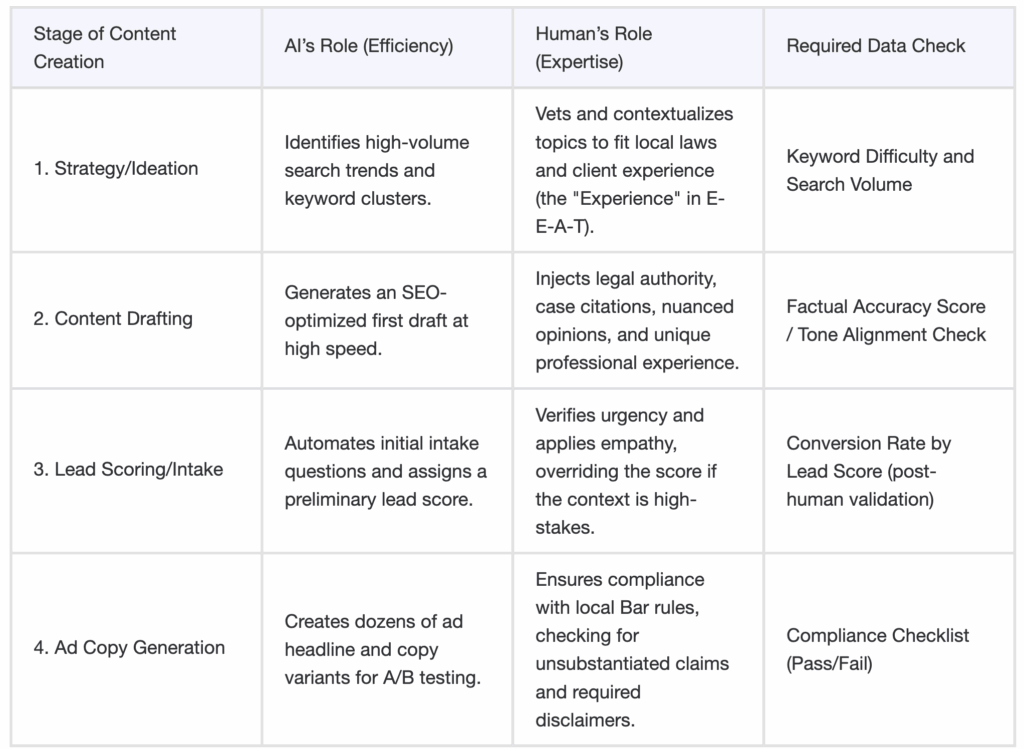Image resolution: width=1024 pixels, height=749 pixels.
Task: Select the "Compliance Checklist (Pass/Fail)" cell
Action: click(x=878, y=648)
